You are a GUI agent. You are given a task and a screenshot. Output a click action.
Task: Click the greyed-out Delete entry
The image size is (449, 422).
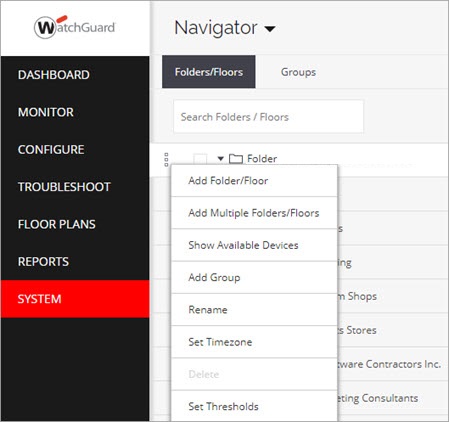(254, 374)
